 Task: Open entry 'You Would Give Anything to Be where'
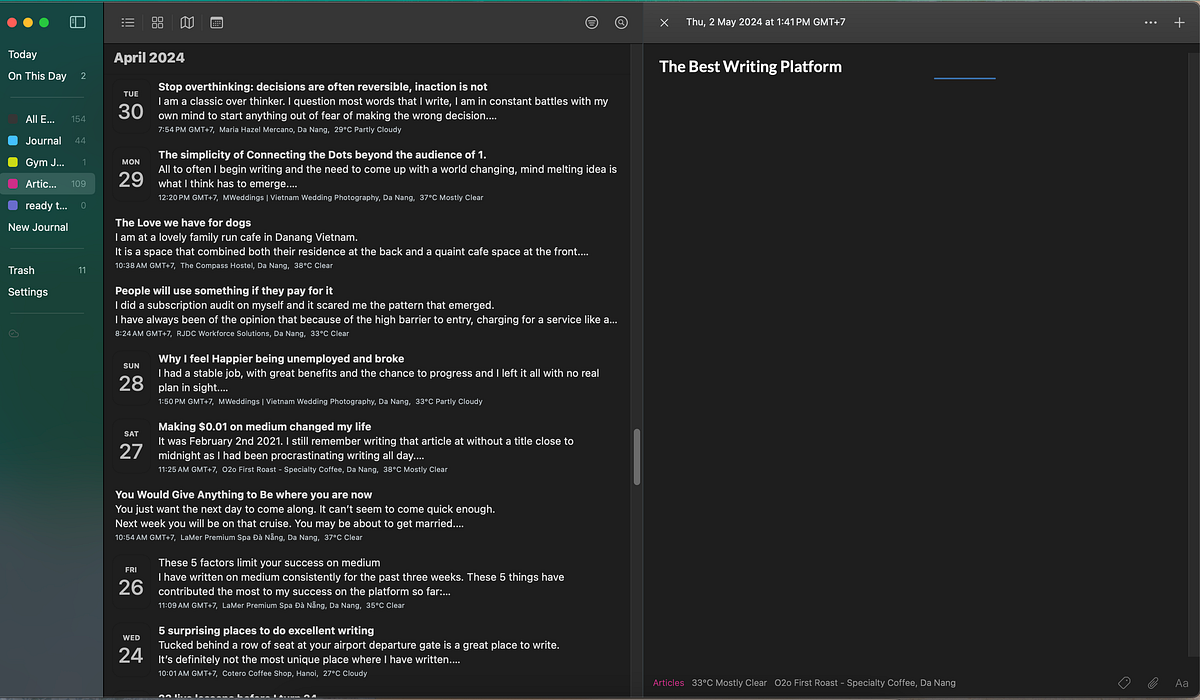point(366,516)
